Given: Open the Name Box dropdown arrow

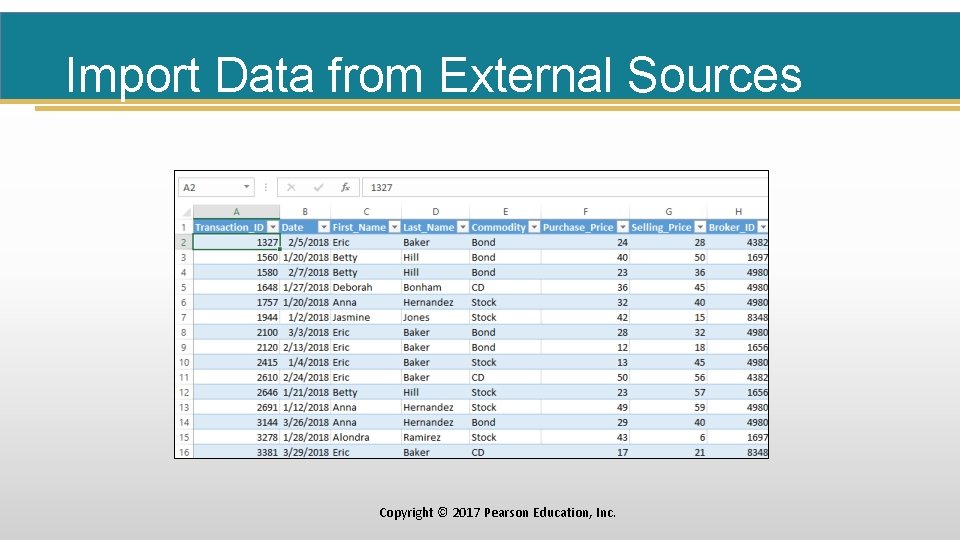Looking at the screenshot, I should coord(246,187).
